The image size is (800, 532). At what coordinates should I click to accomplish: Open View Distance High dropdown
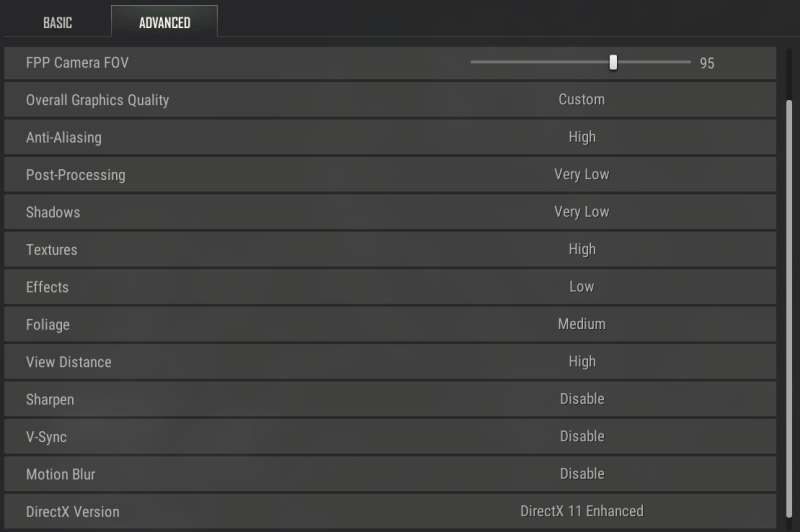coord(581,362)
